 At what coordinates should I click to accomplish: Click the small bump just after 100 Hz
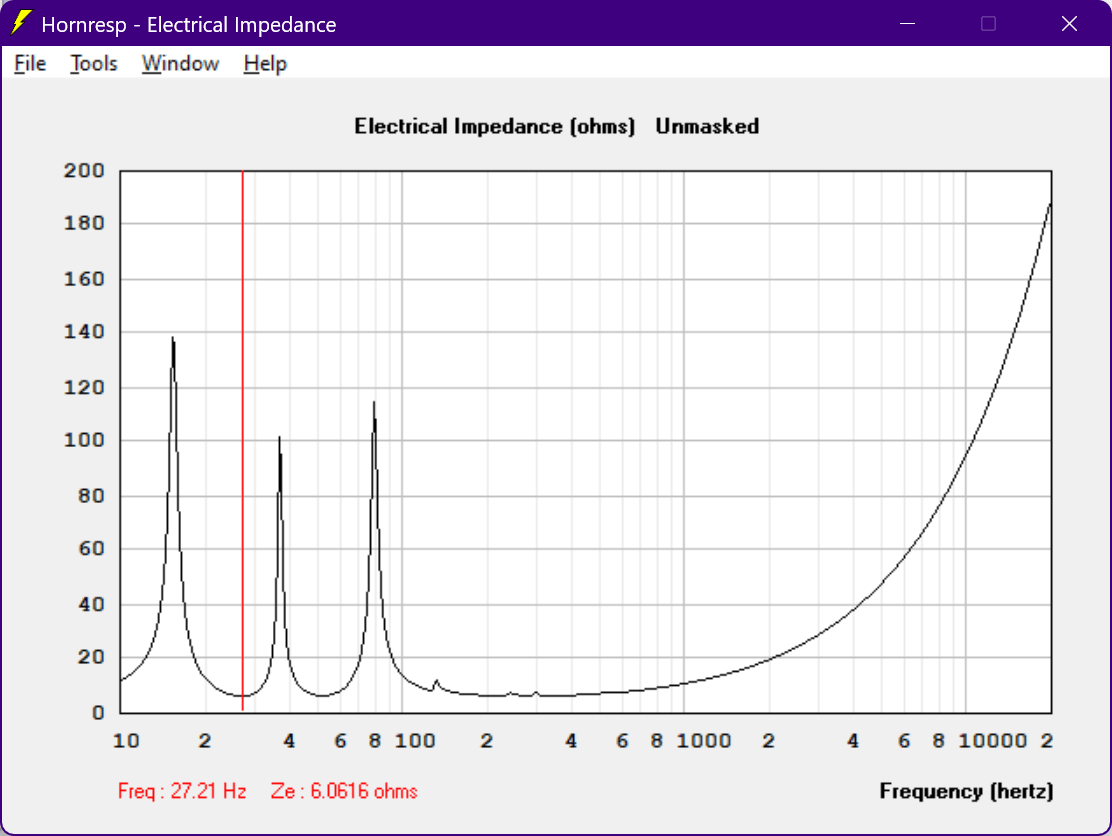[436, 684]
